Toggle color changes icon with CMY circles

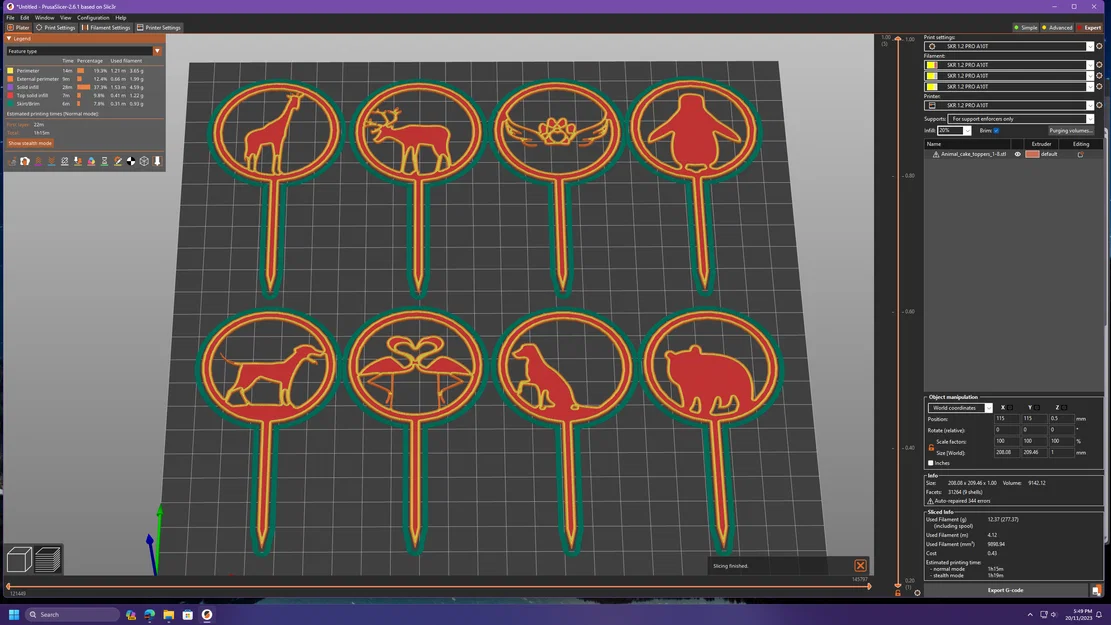[91, 162]
